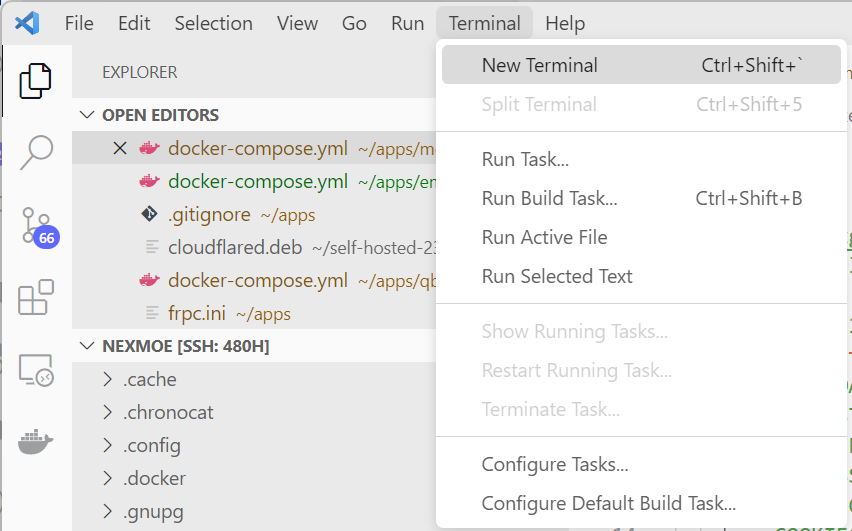852x531 pixels.
Task: Open the Explorer view in activity bar
Action: (36, 81)
